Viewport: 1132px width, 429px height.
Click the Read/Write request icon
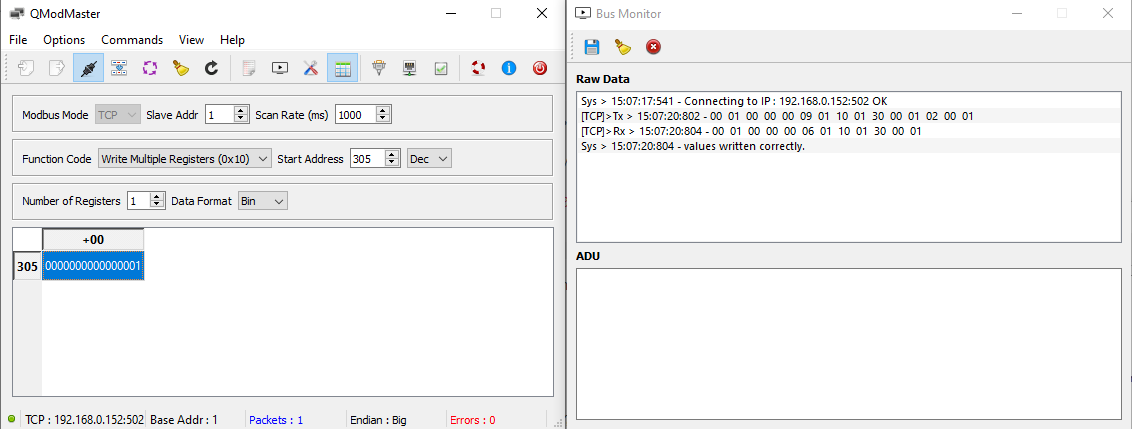tap(118, 68)
